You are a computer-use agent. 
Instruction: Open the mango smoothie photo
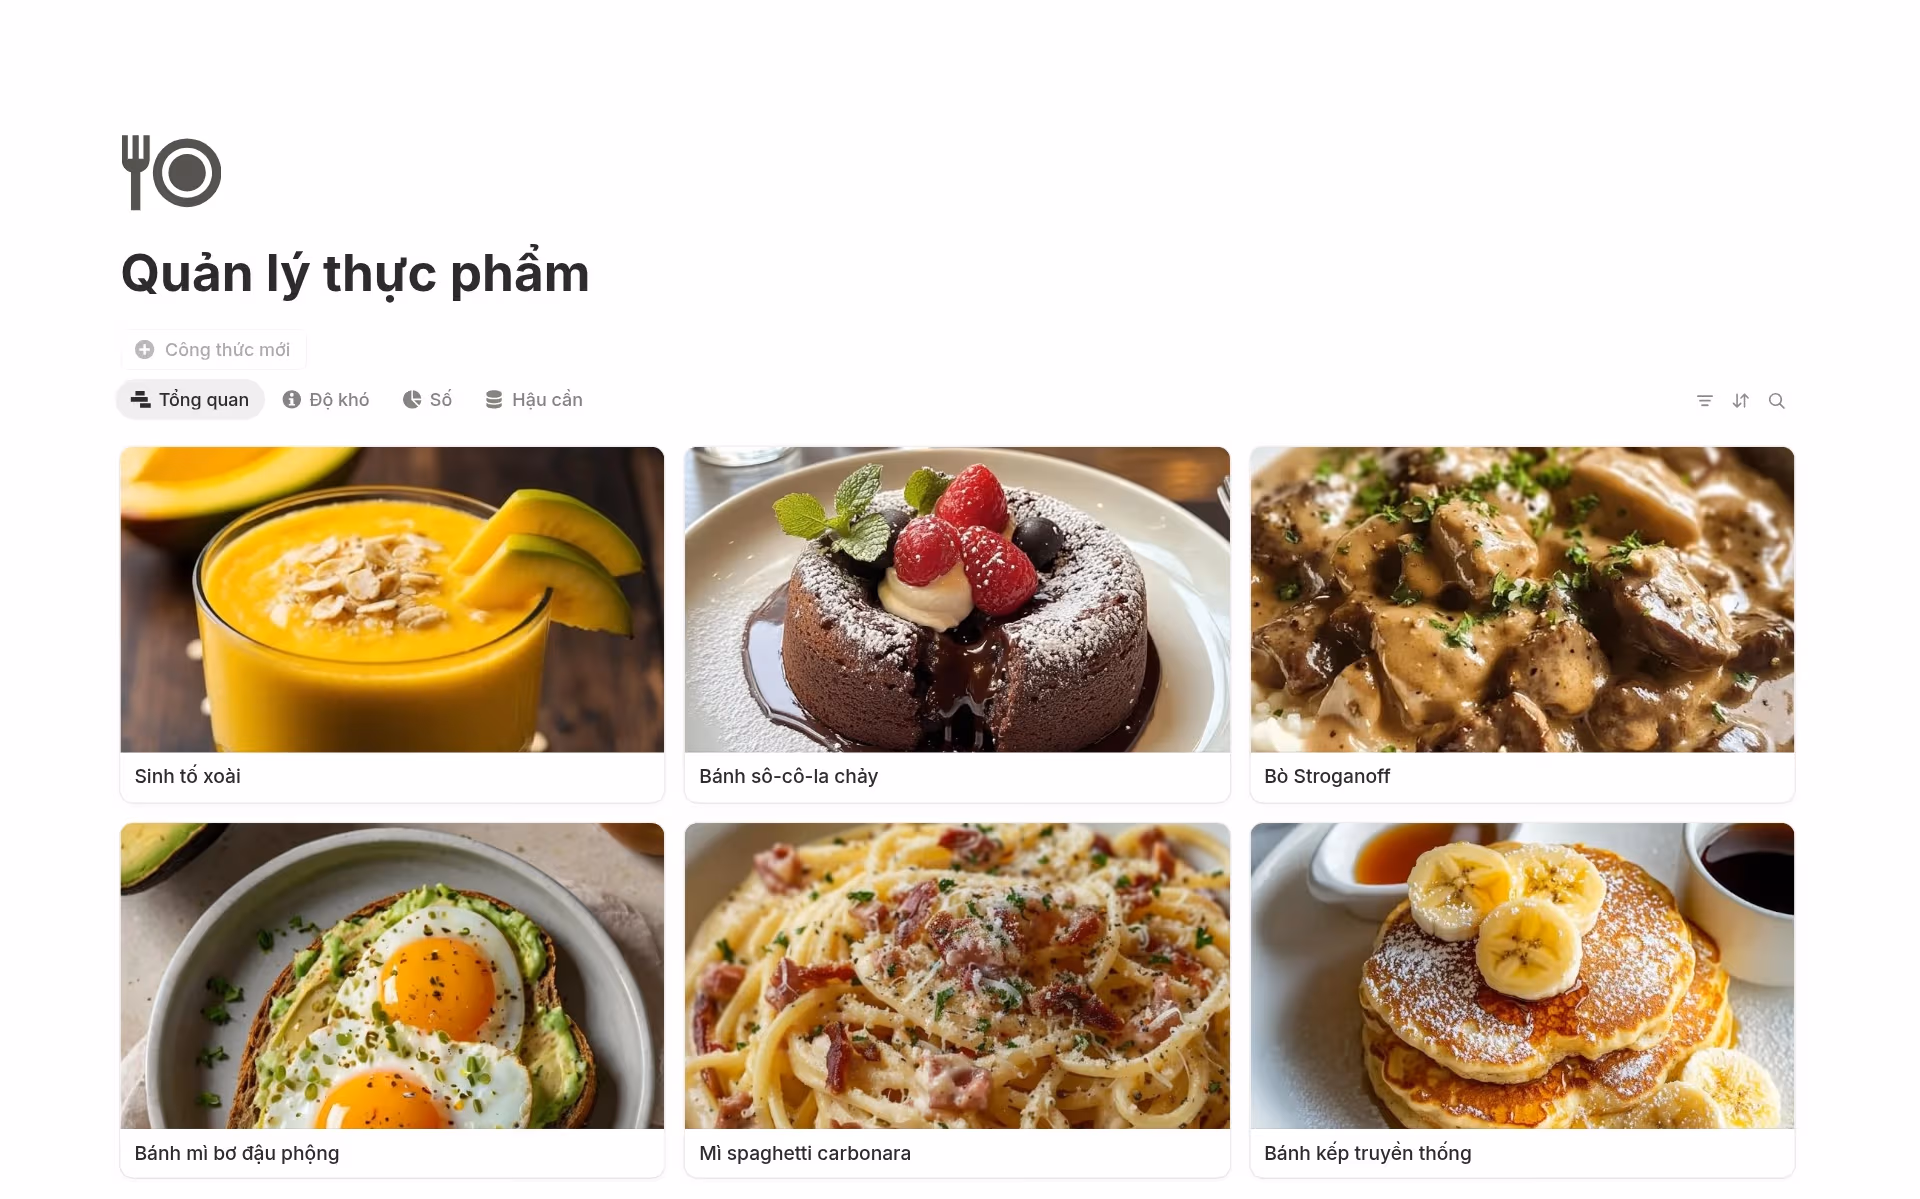click(392, 600)
